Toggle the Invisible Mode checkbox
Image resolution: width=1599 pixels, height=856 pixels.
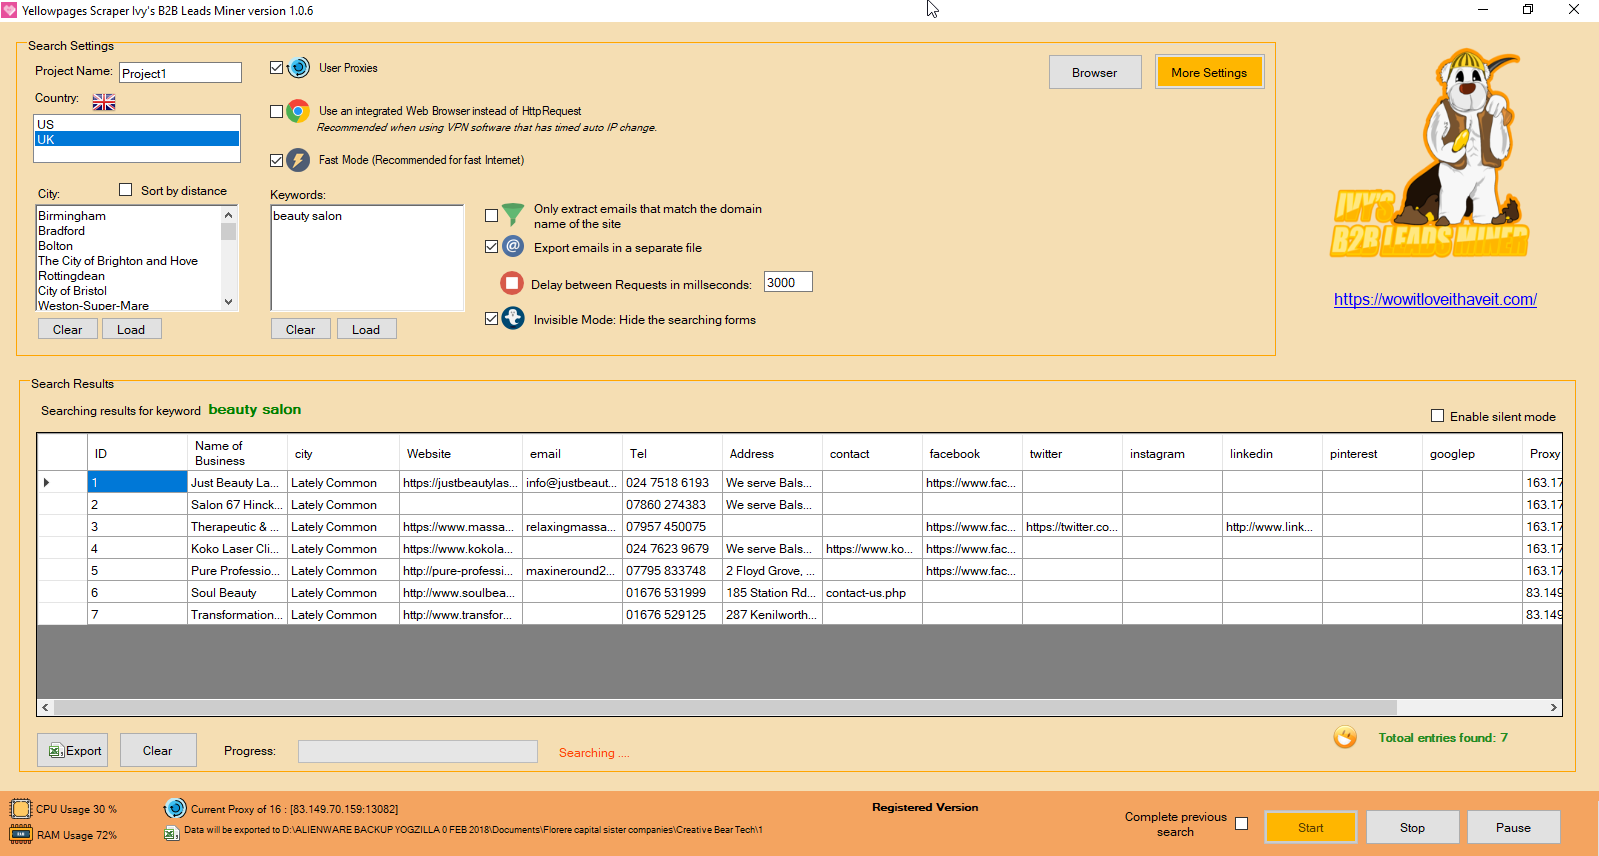tap(491, 318)
